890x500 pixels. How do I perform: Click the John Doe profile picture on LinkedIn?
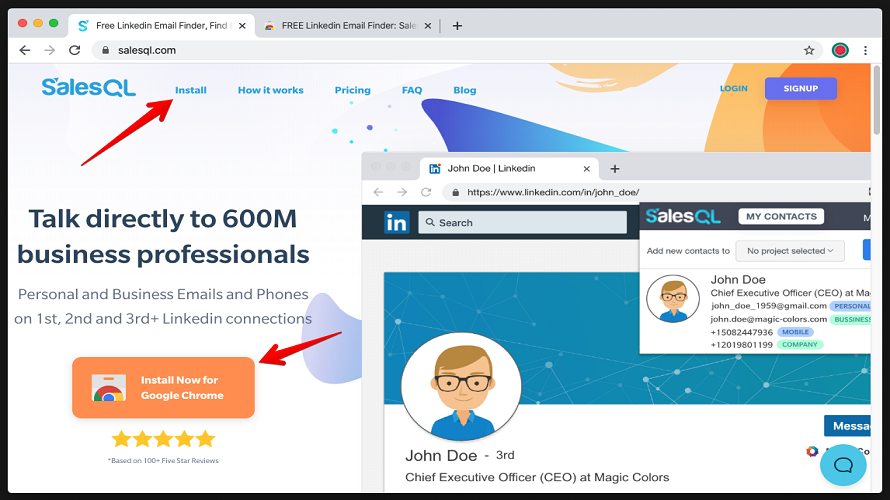[x=461, y=387]
